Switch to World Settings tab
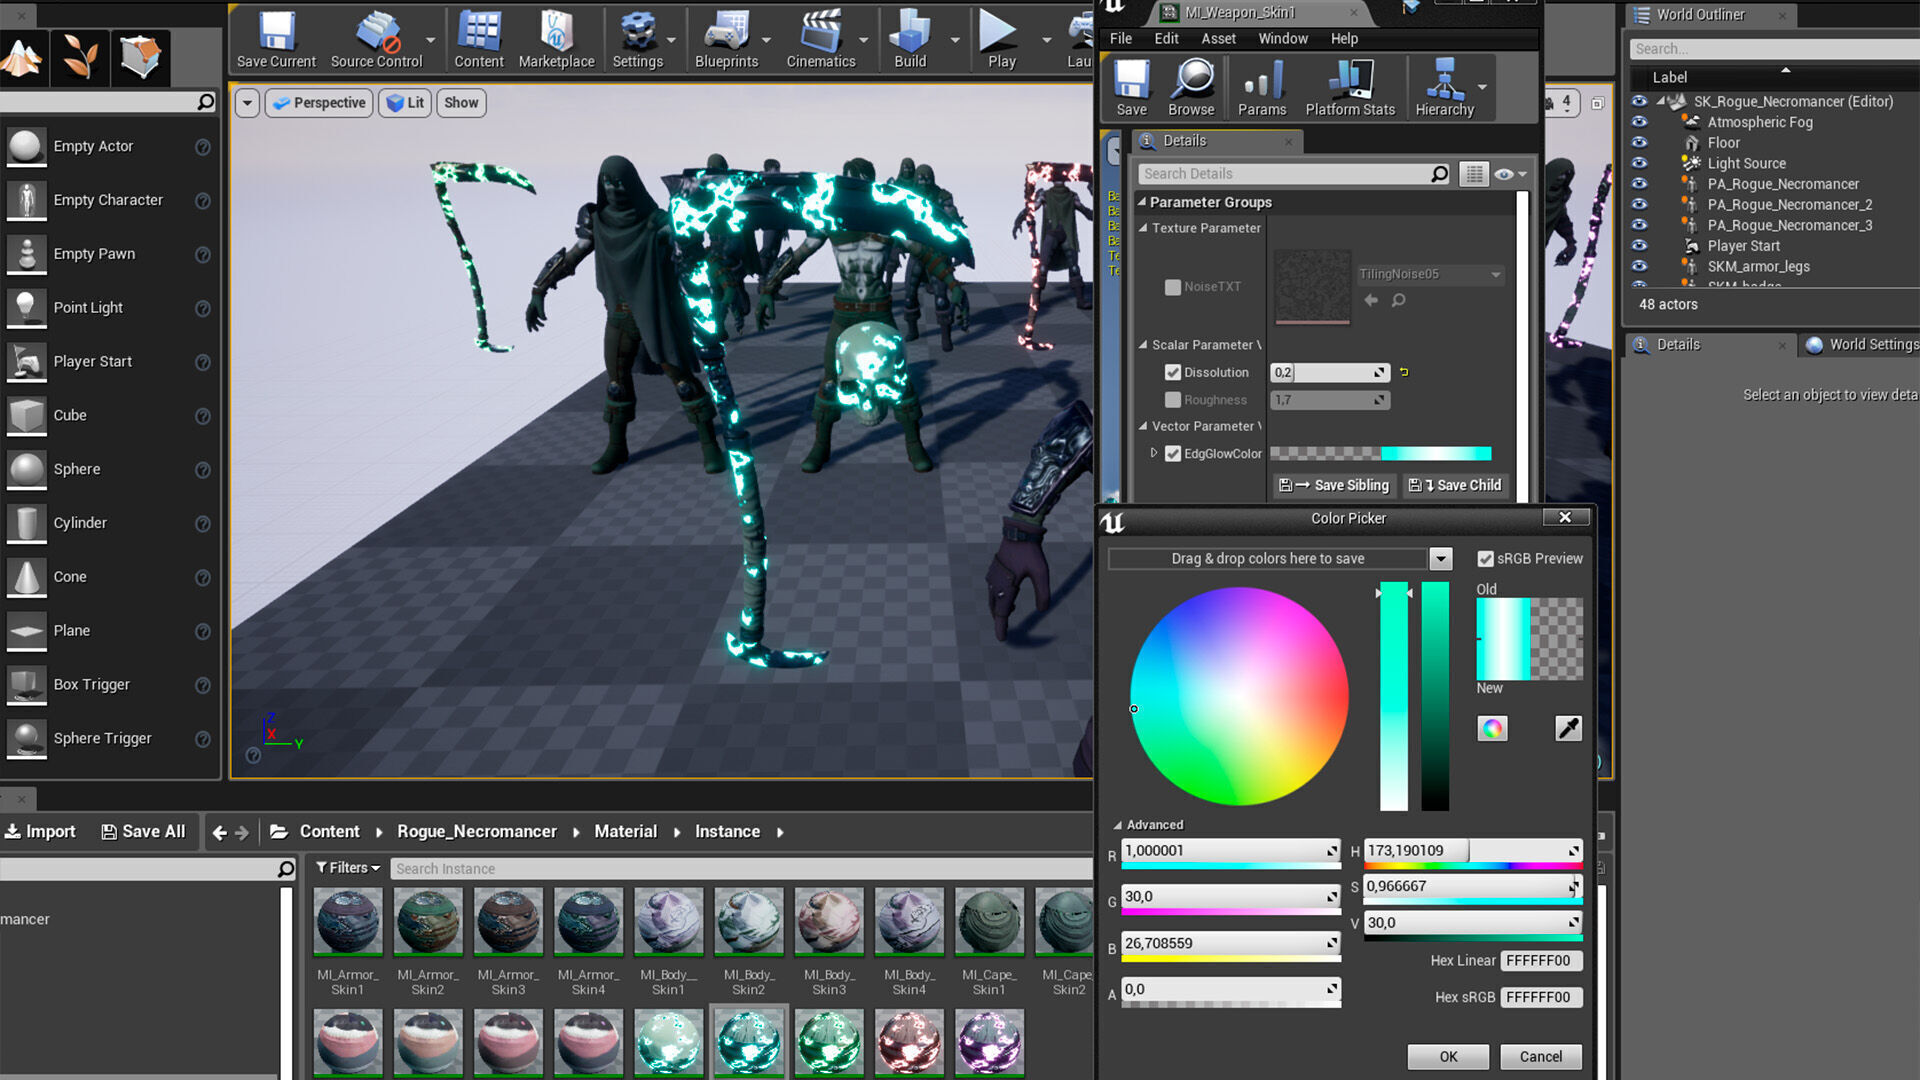Image resolution: width=1920 pixels, height=1080 pixels. tap(1863, 345)
